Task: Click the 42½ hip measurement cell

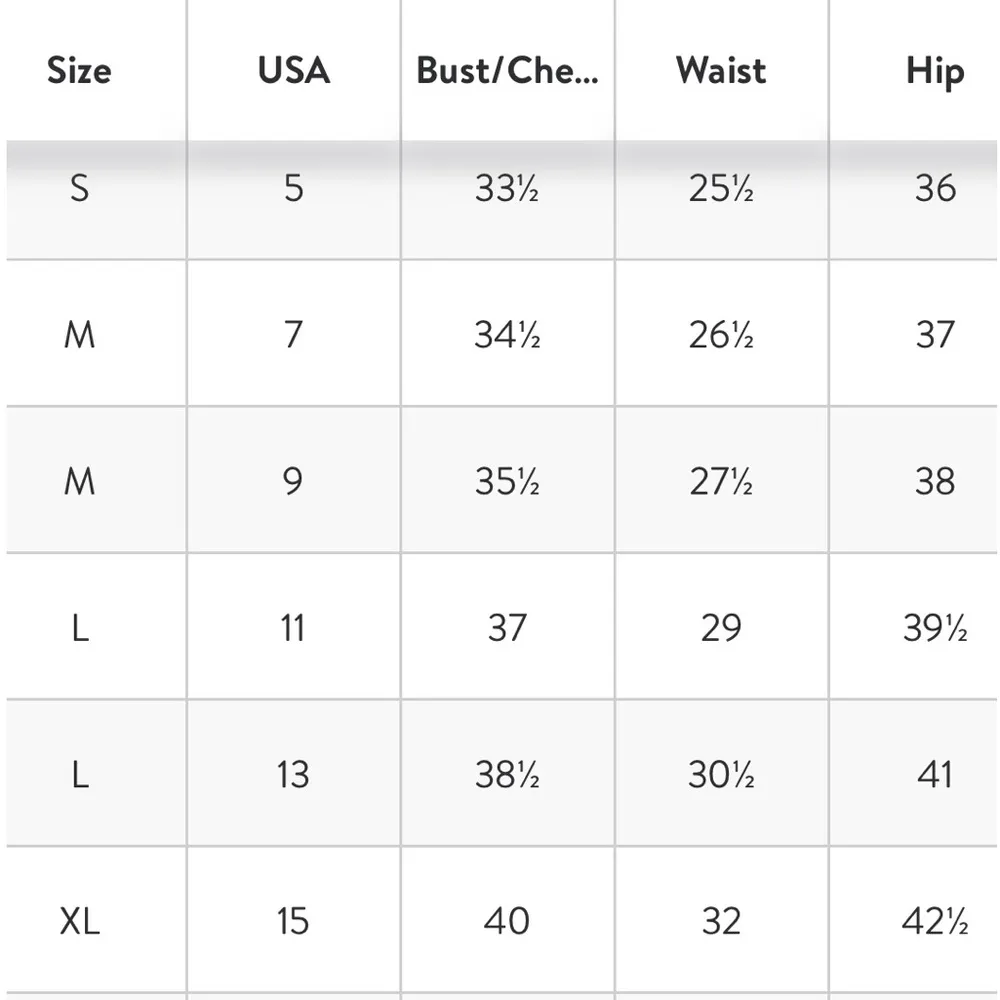Action: [934, 921]
